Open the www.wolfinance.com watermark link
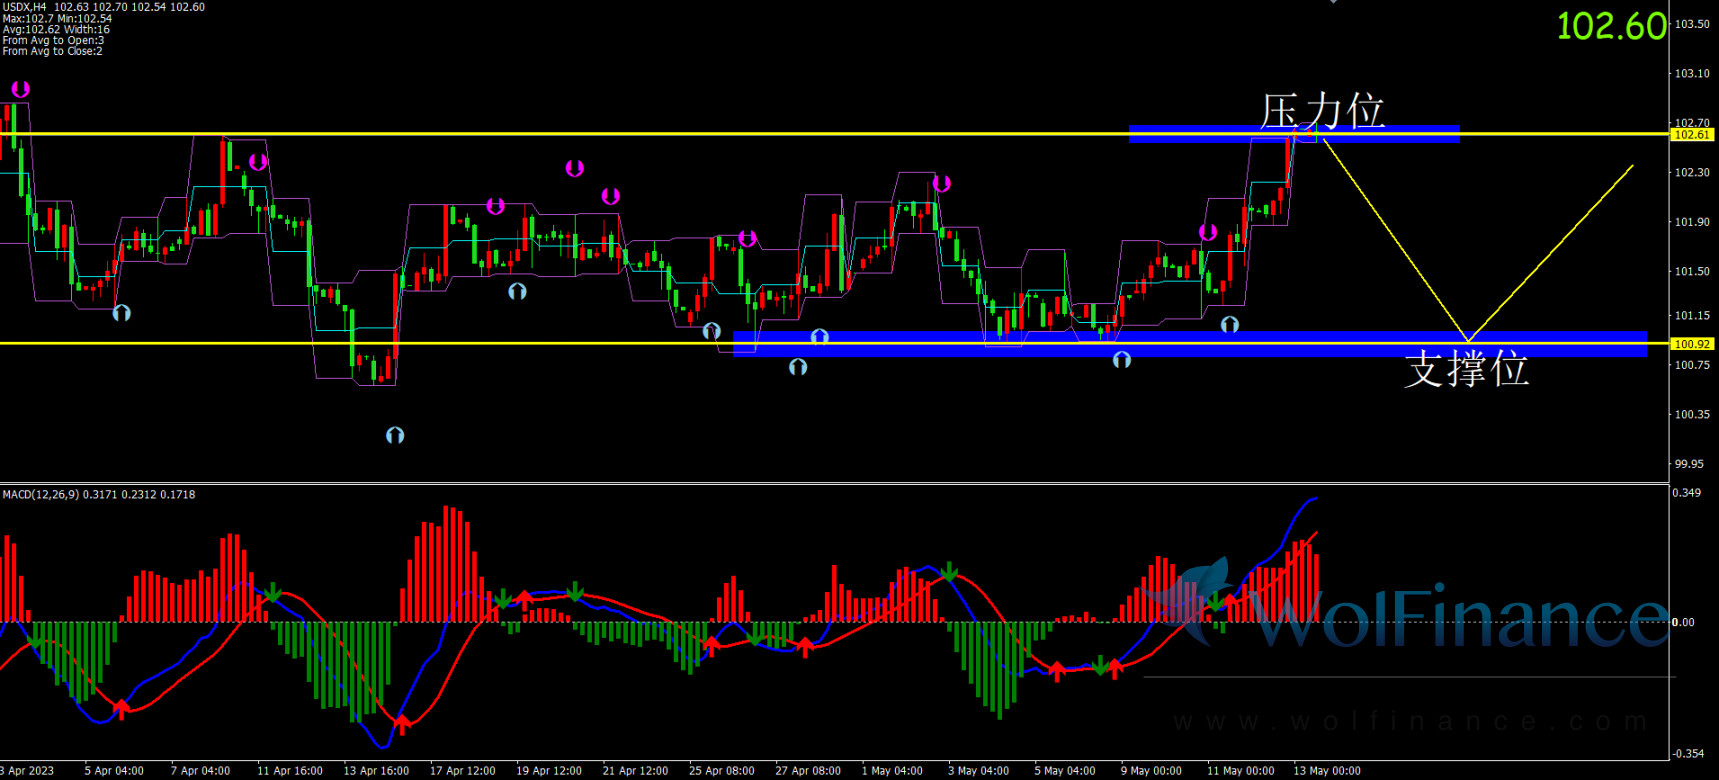Screen dimensions: 1719x780 pyautogui.click(x=1410, y=721)
